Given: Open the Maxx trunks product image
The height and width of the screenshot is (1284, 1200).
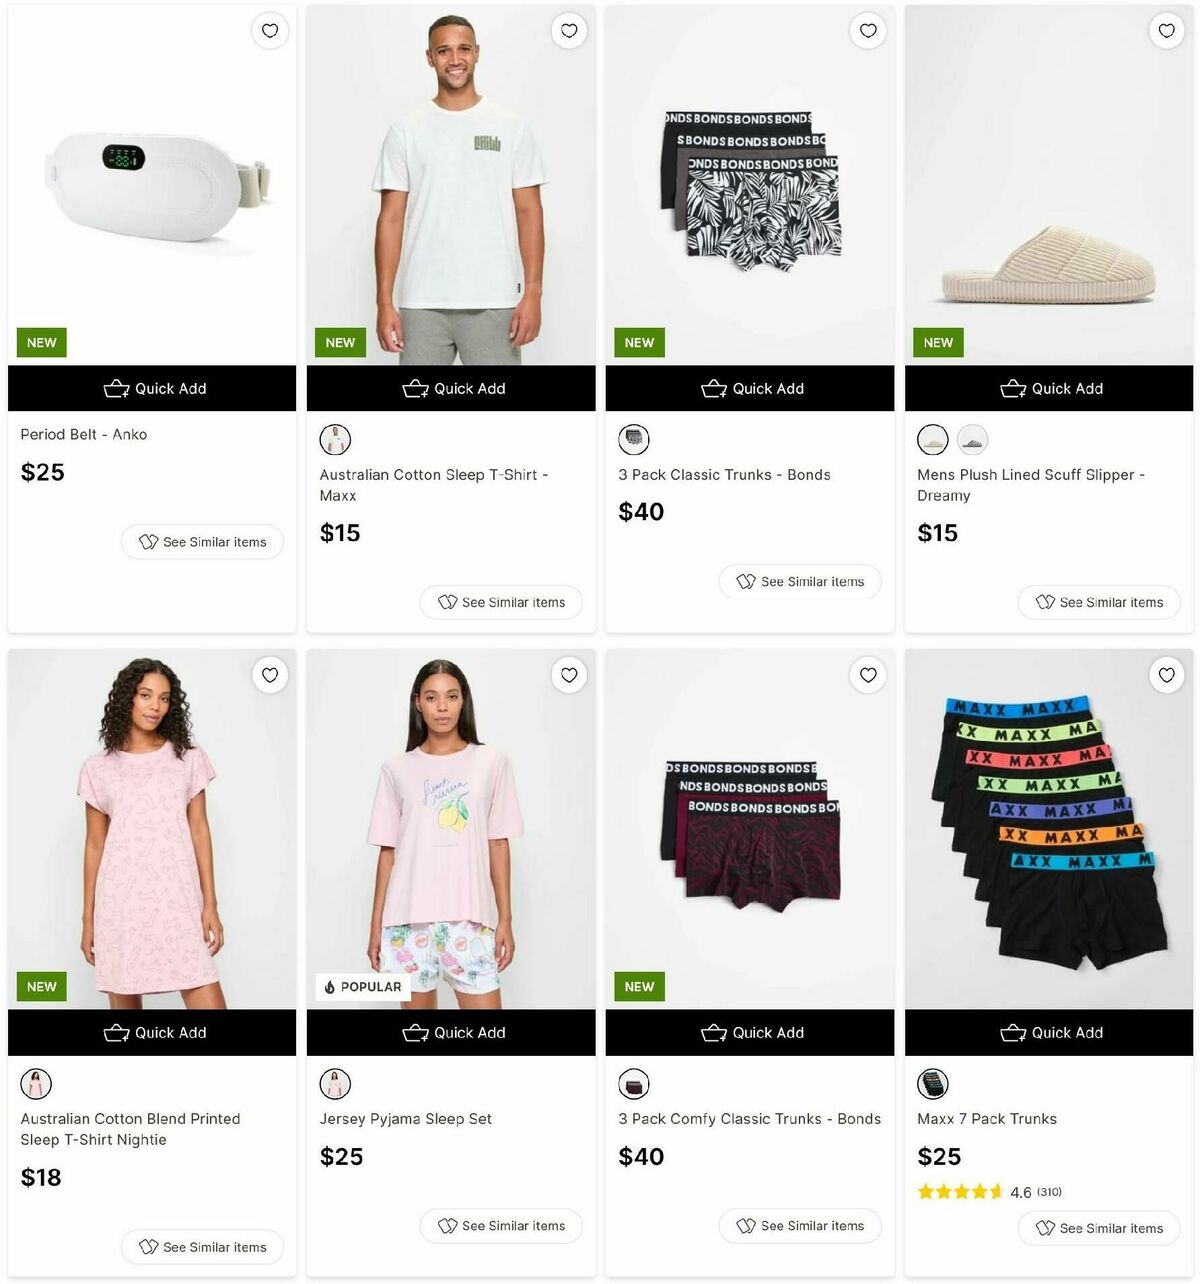Looking at the screenshot, I should coord(1049,830).
